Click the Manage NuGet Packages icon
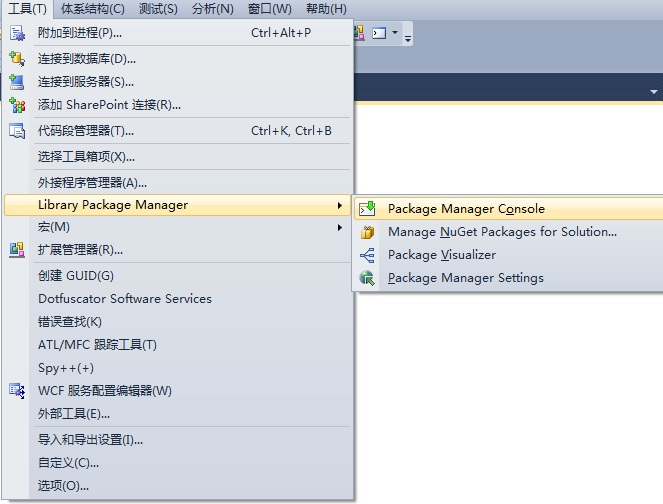The height and width of the screenshot is (504, 663). point(368,232)
